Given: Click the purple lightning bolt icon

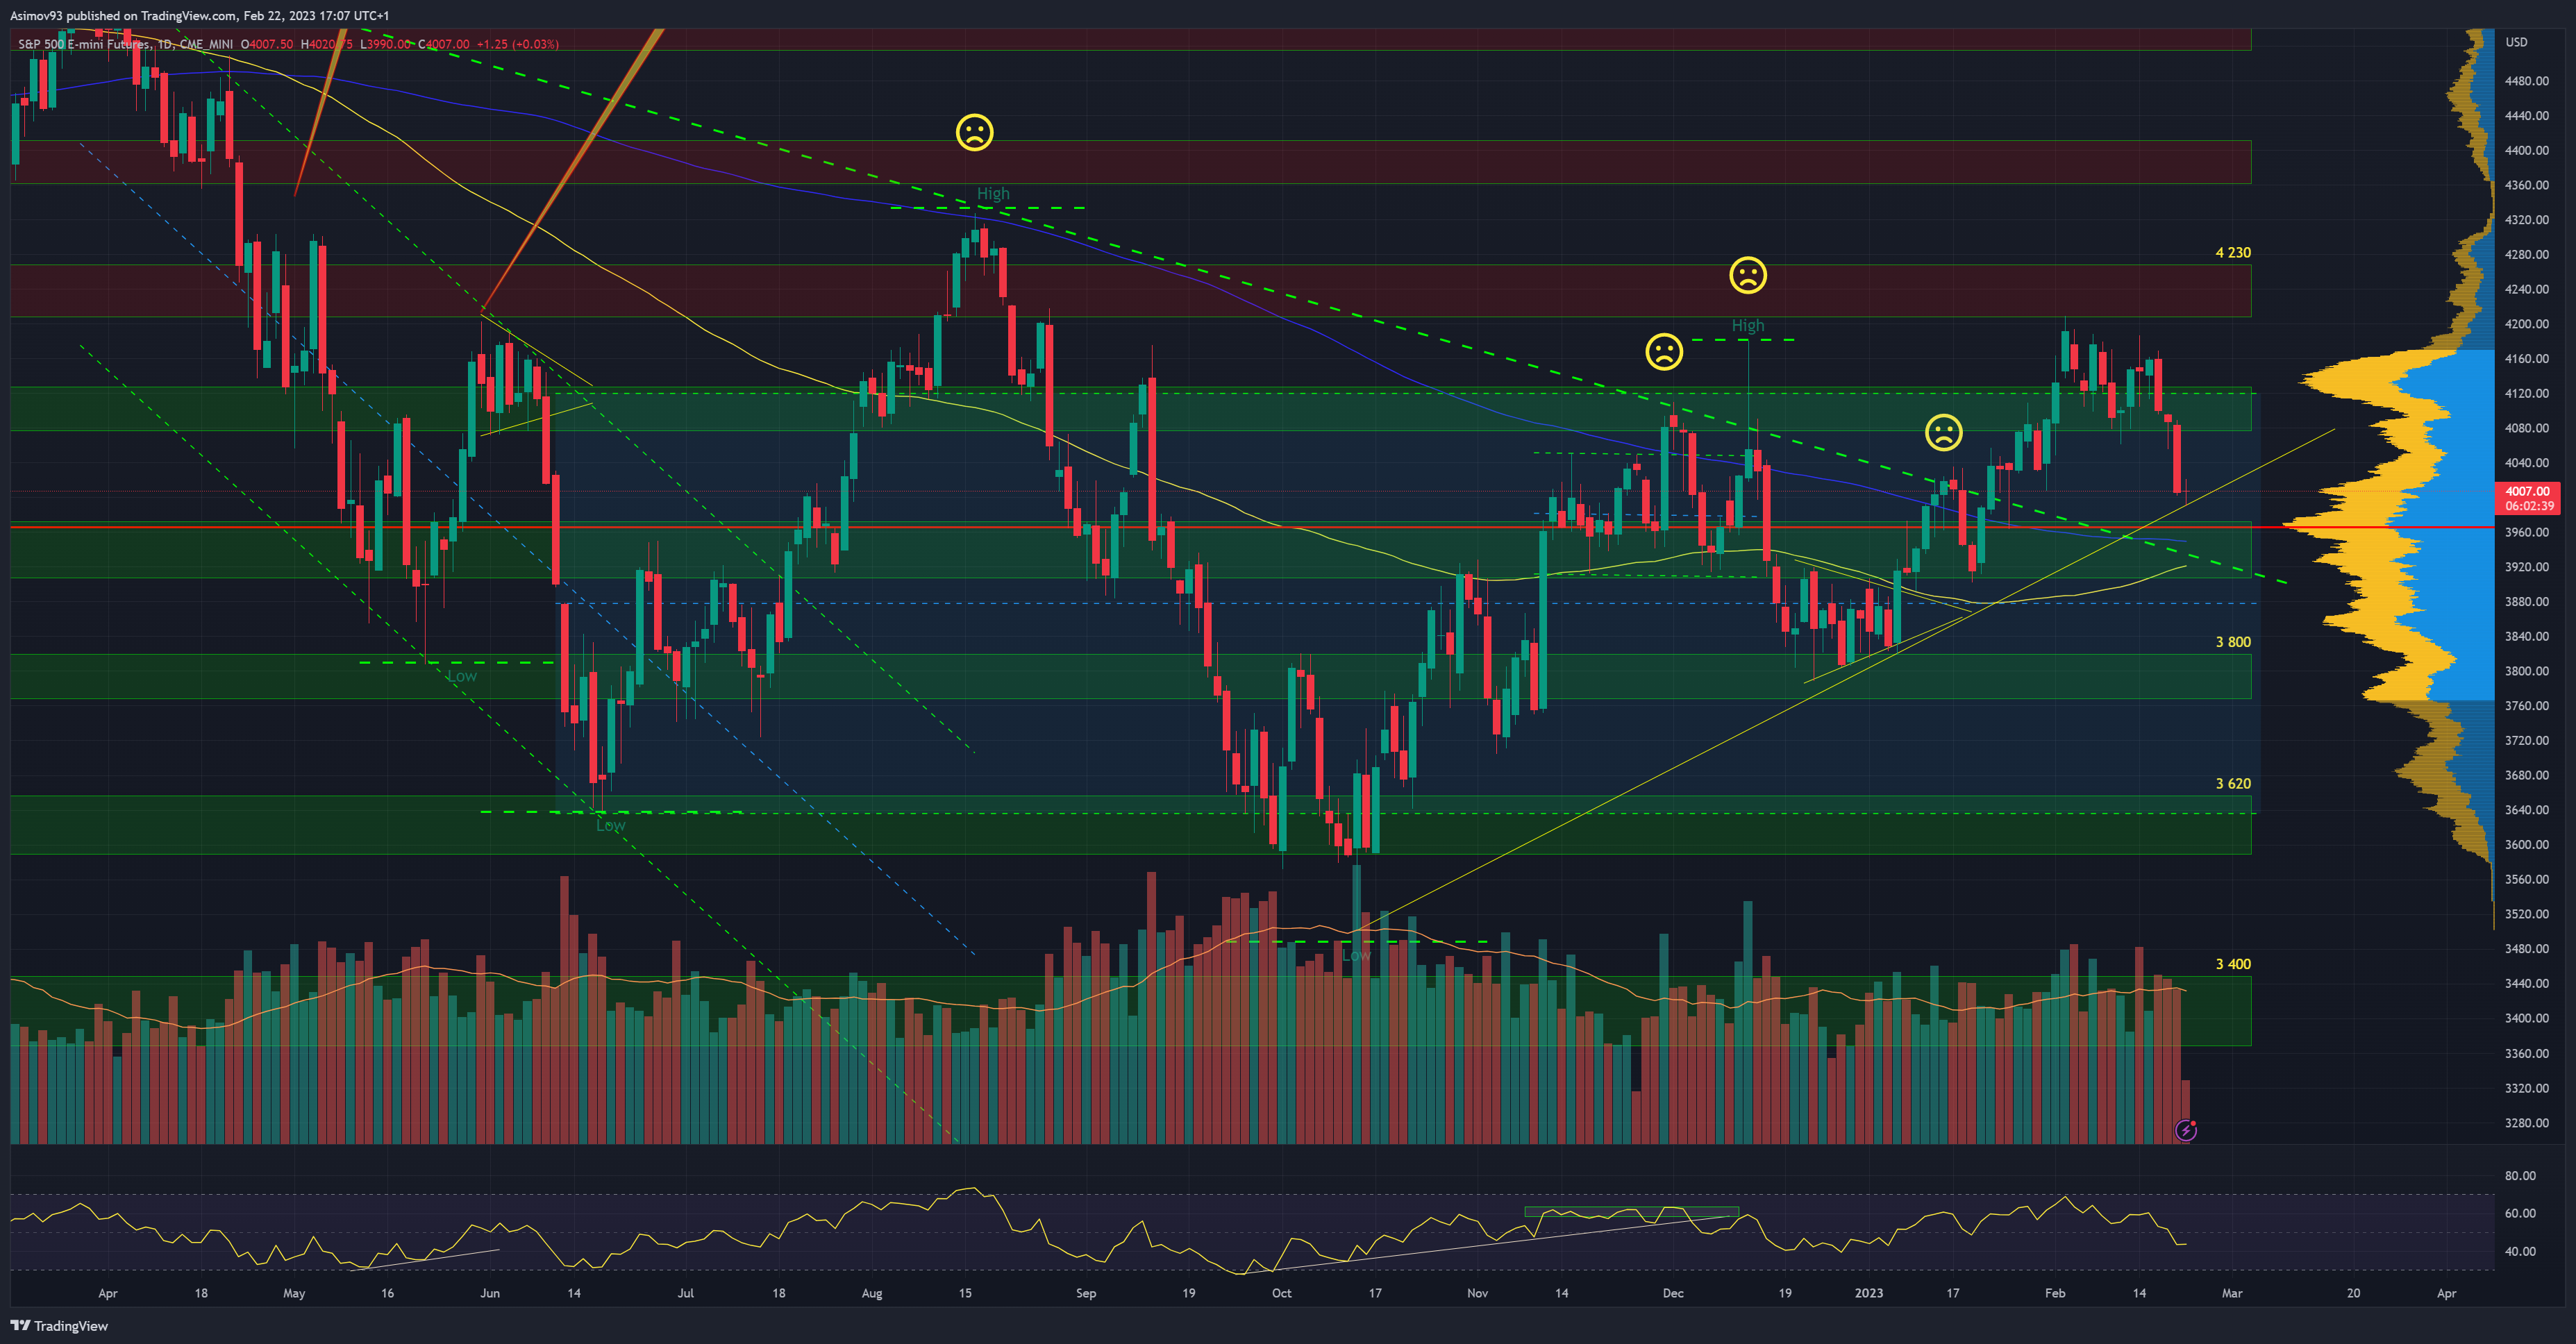Looking at the screenshot, I should click(2186, 1130).
